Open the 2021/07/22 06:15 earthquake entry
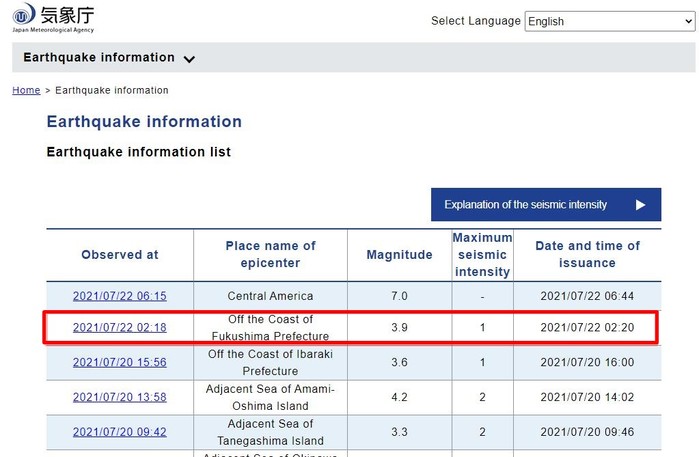 120,296
